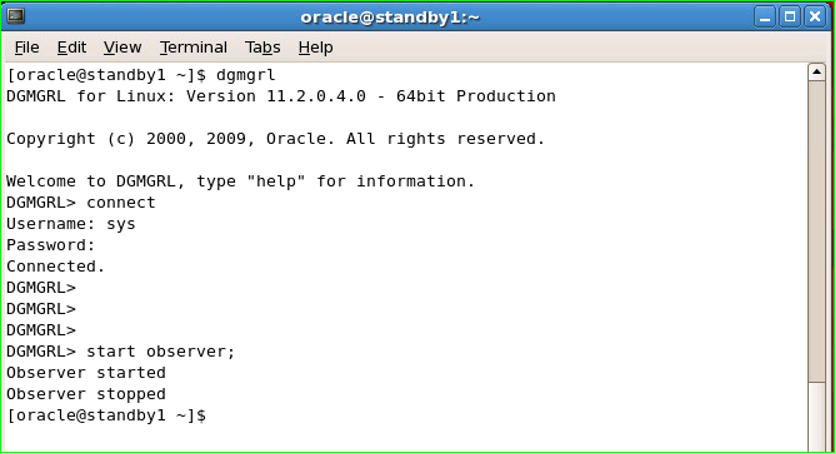836x454 pixels.
Task: Click the window title oracle@standby1:~
Action: pos(390,17)
